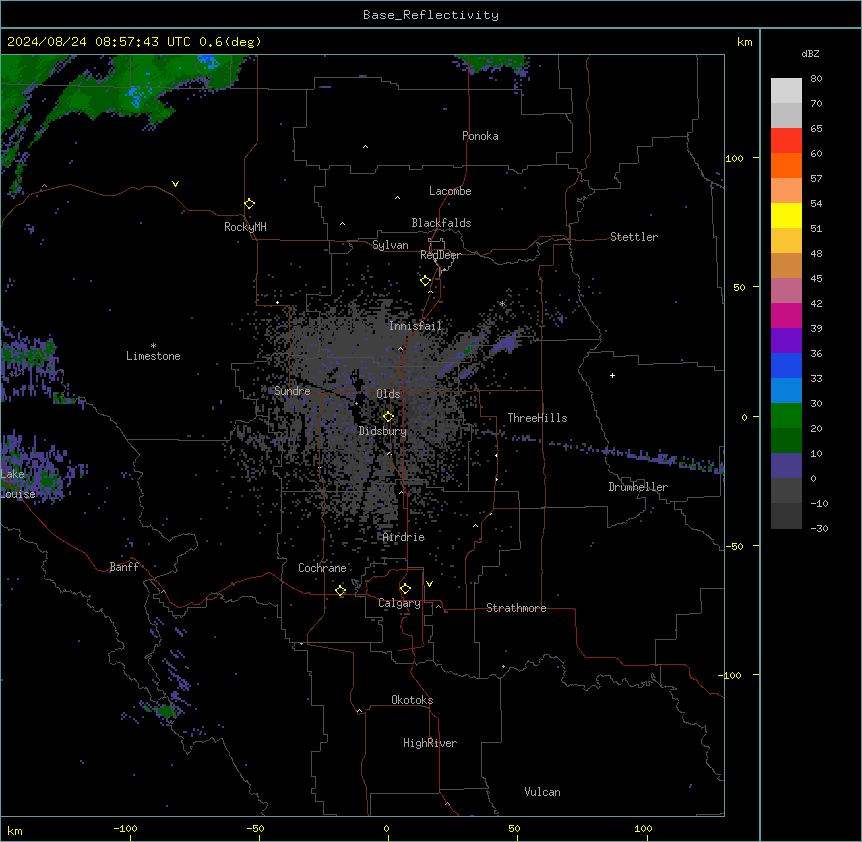
Task: Click the yellow diamond marker south of RedDeer
Action: (x=426, y=281)
